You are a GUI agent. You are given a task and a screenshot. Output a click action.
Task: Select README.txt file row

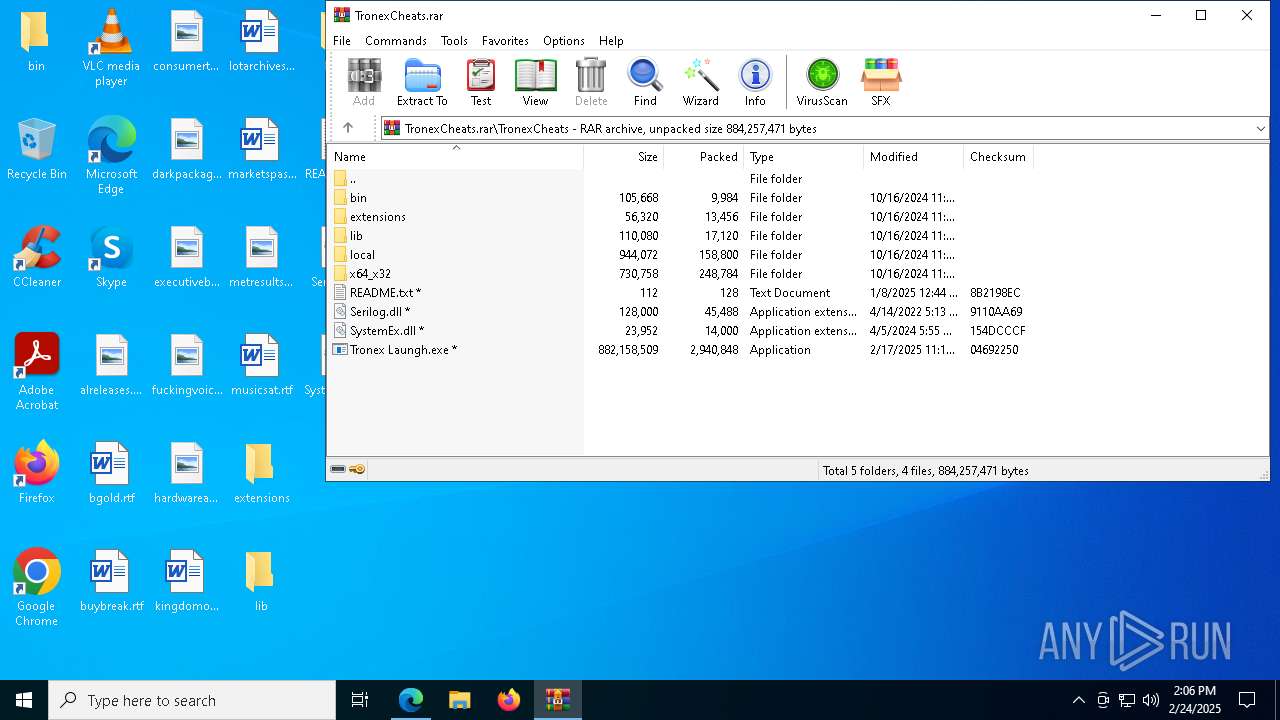[680, 293]
